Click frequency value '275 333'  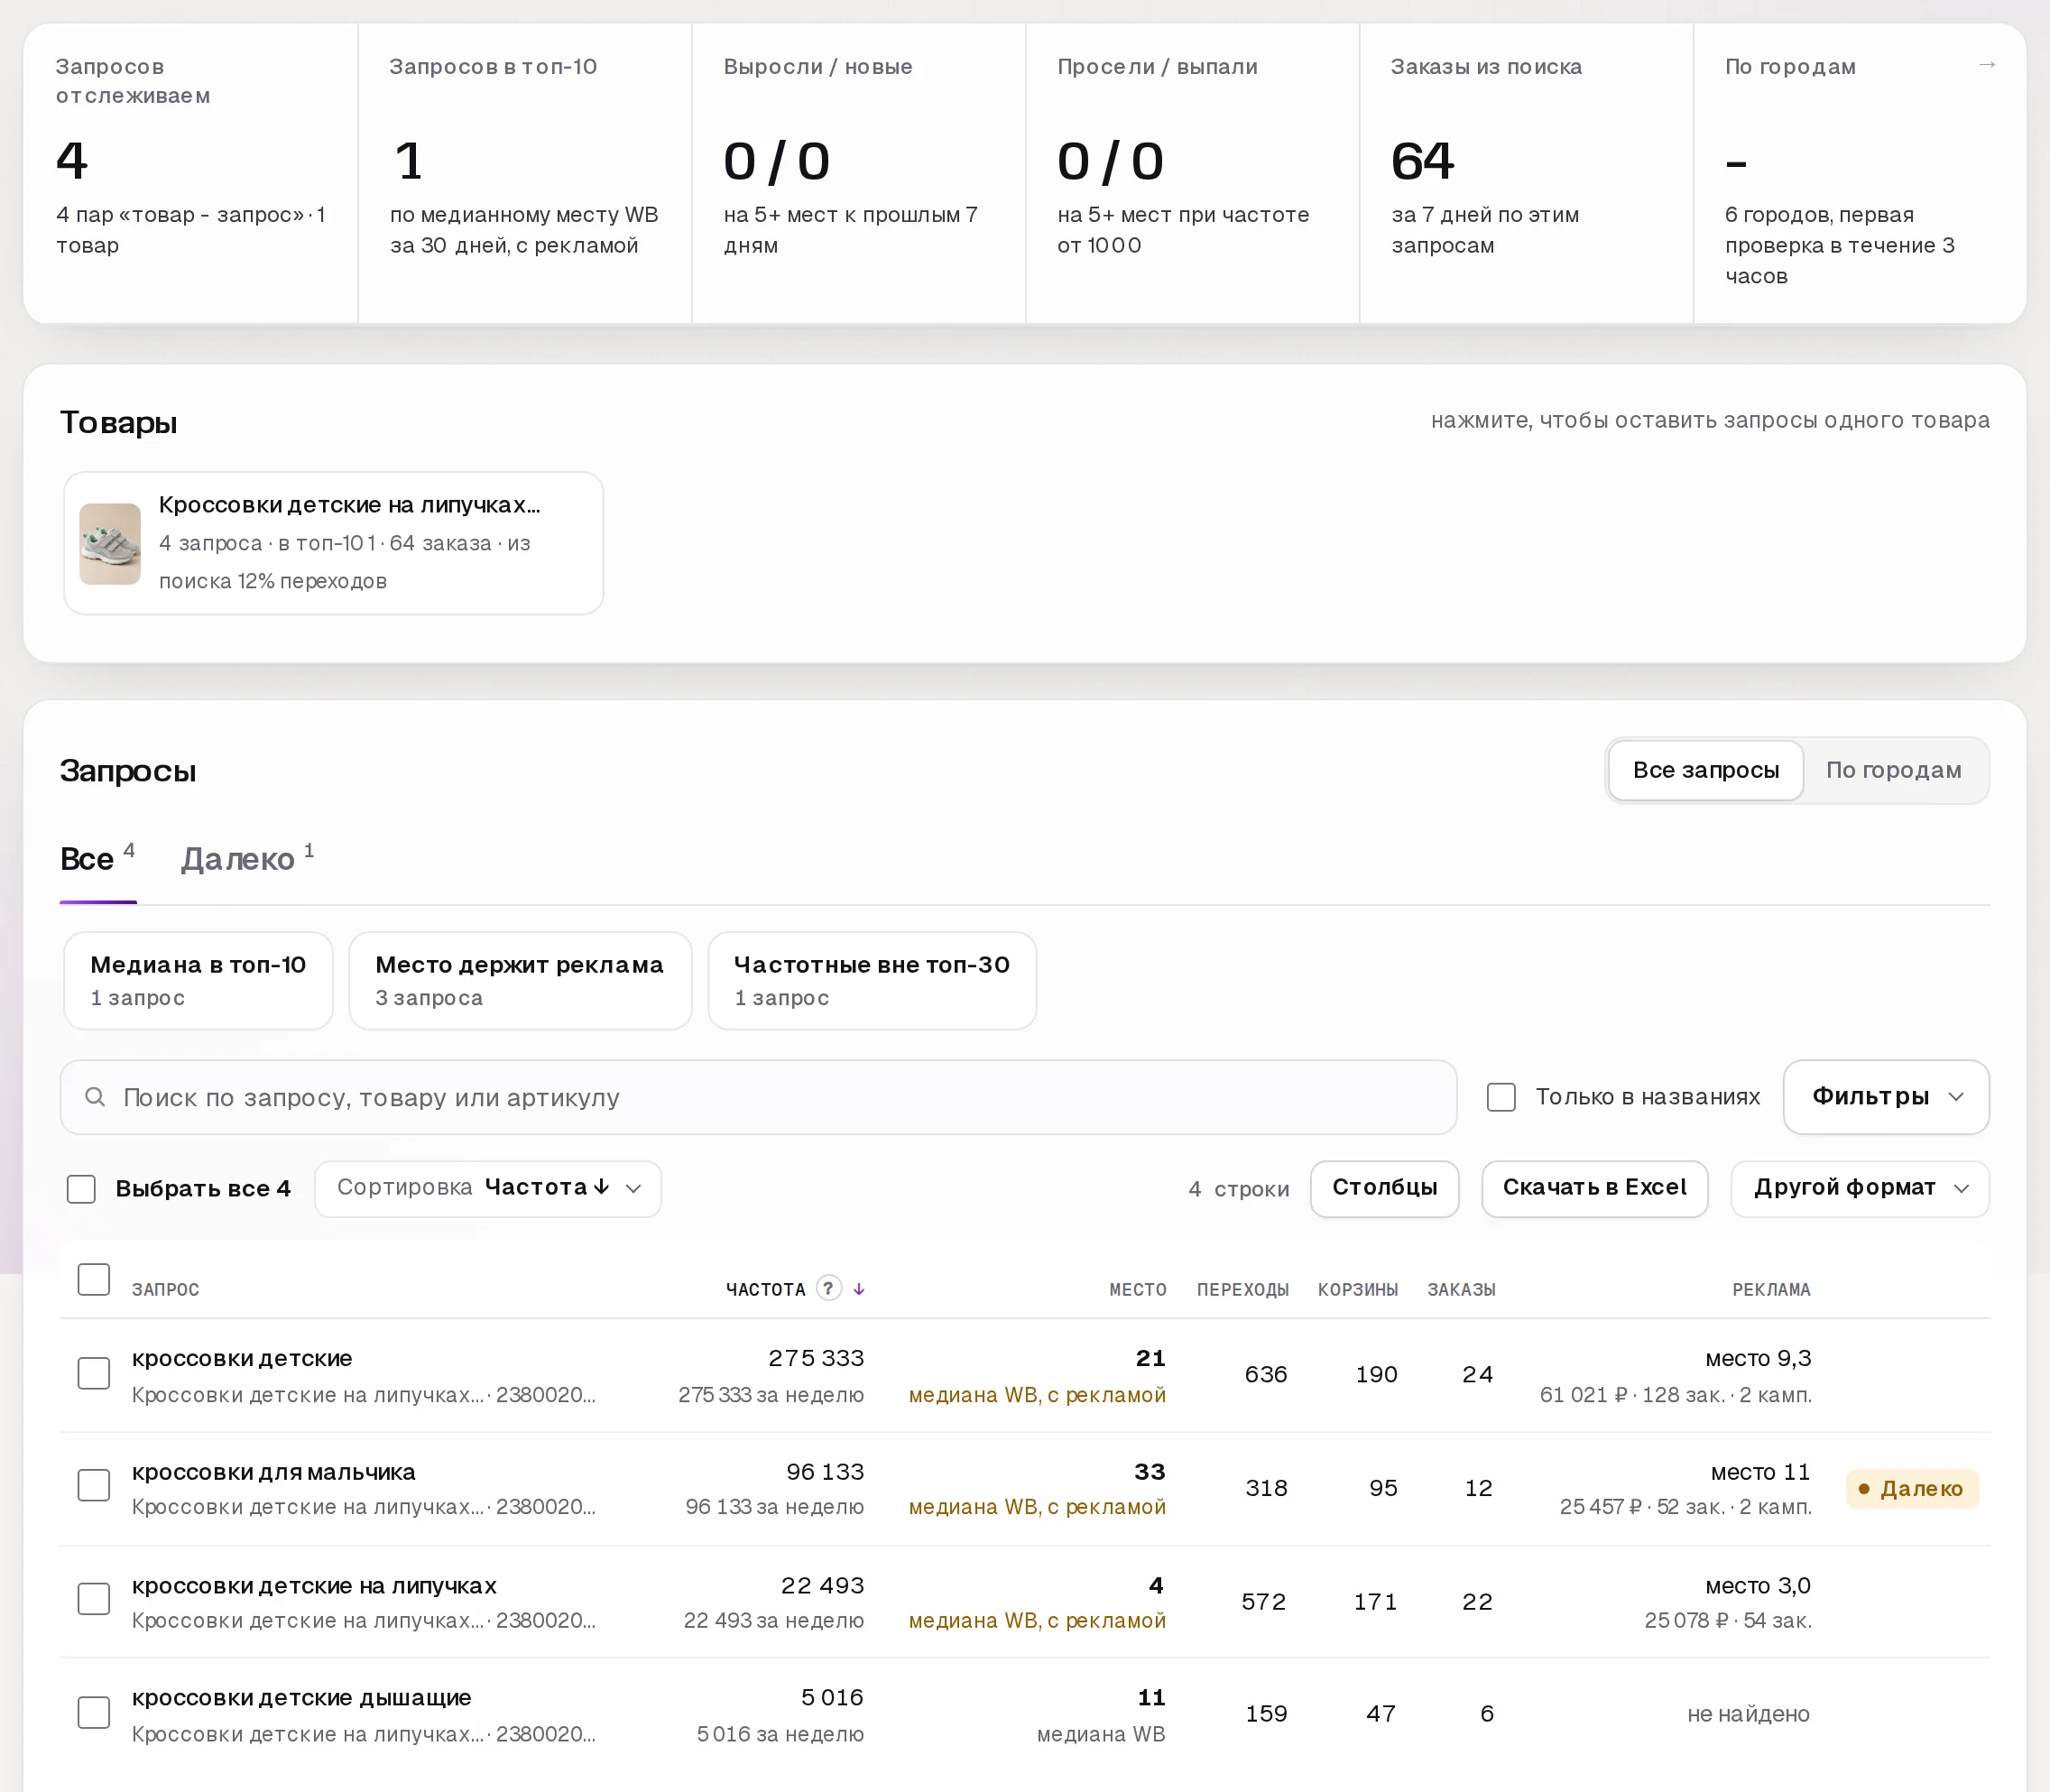coord(816,1358)
